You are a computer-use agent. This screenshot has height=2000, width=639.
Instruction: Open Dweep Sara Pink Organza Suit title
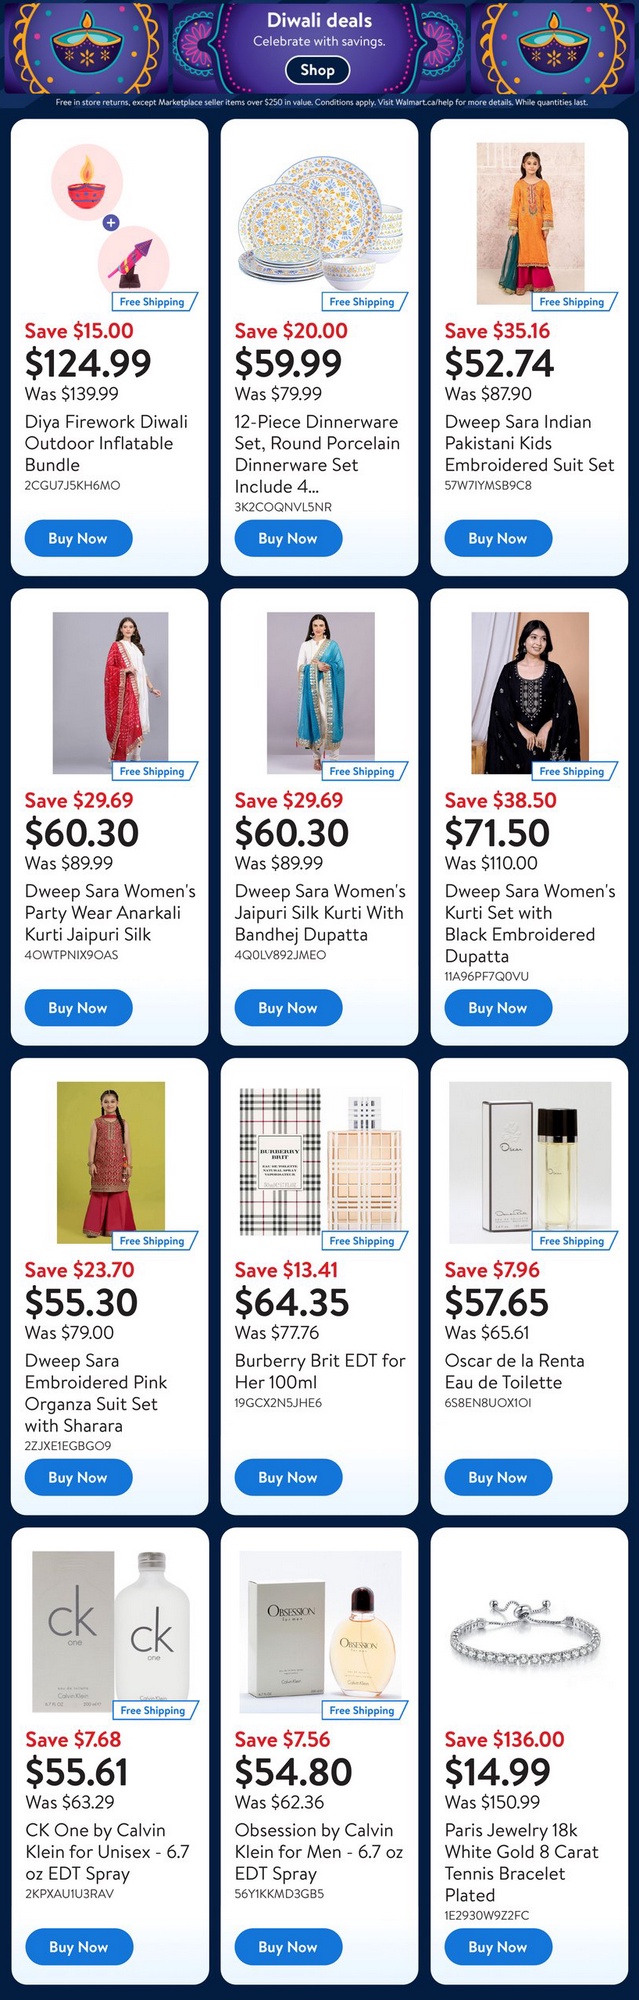(x=96, y=1393)
